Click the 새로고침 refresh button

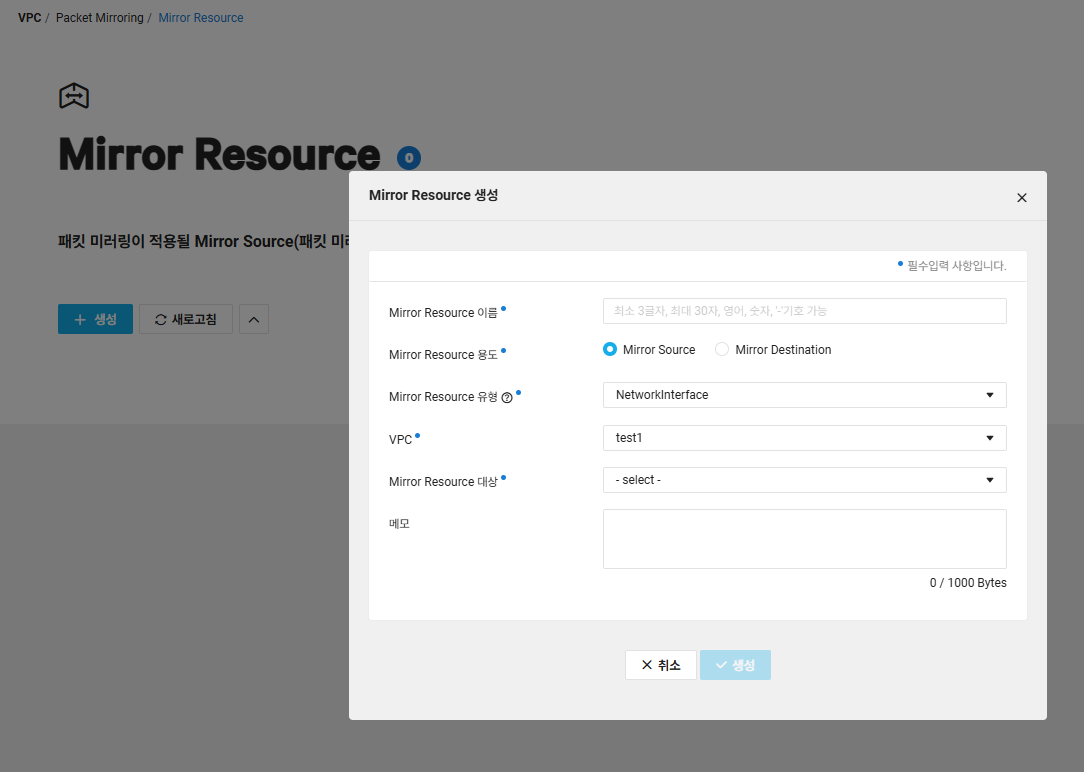pos(186,319)
